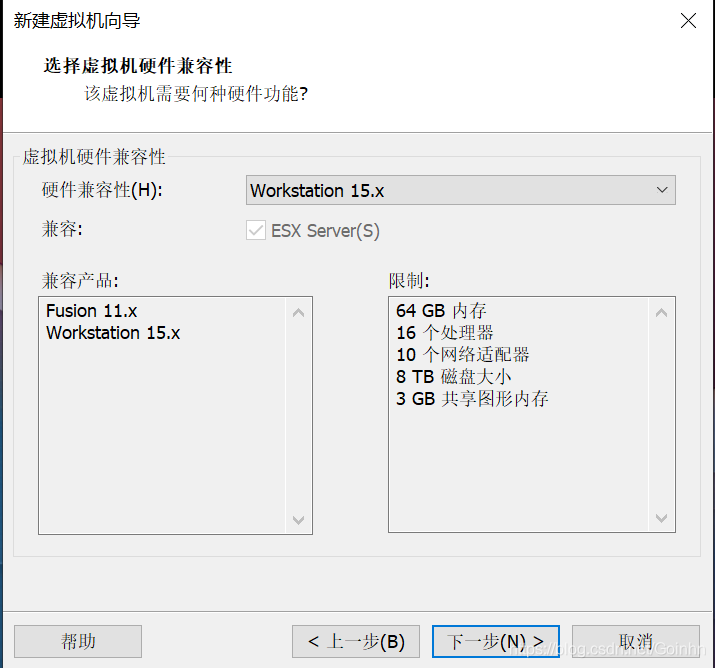
Task: Click the up arrow of limitations list scrollbar
Action: pos(661,313)
